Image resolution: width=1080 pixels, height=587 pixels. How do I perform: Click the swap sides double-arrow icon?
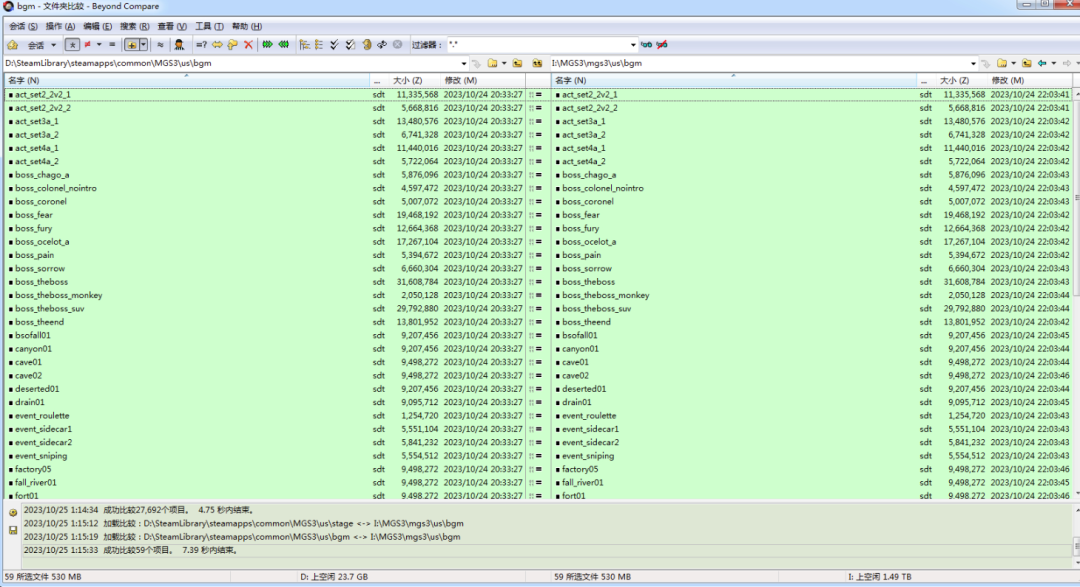(x=217, y=45)
